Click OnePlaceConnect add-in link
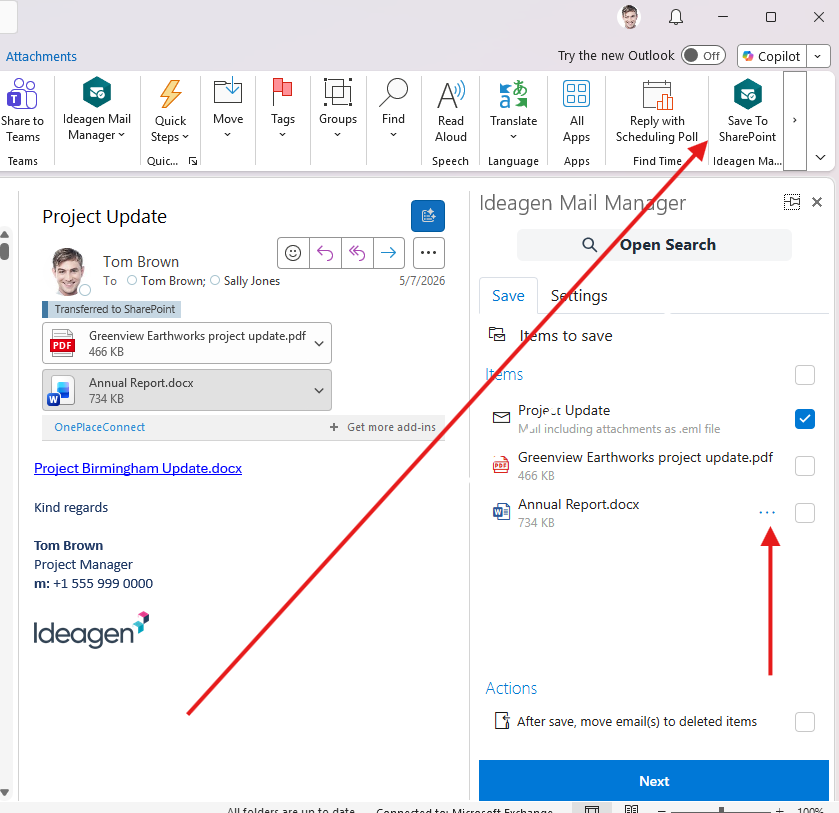 pyautogui.click(x=100, y=427)
